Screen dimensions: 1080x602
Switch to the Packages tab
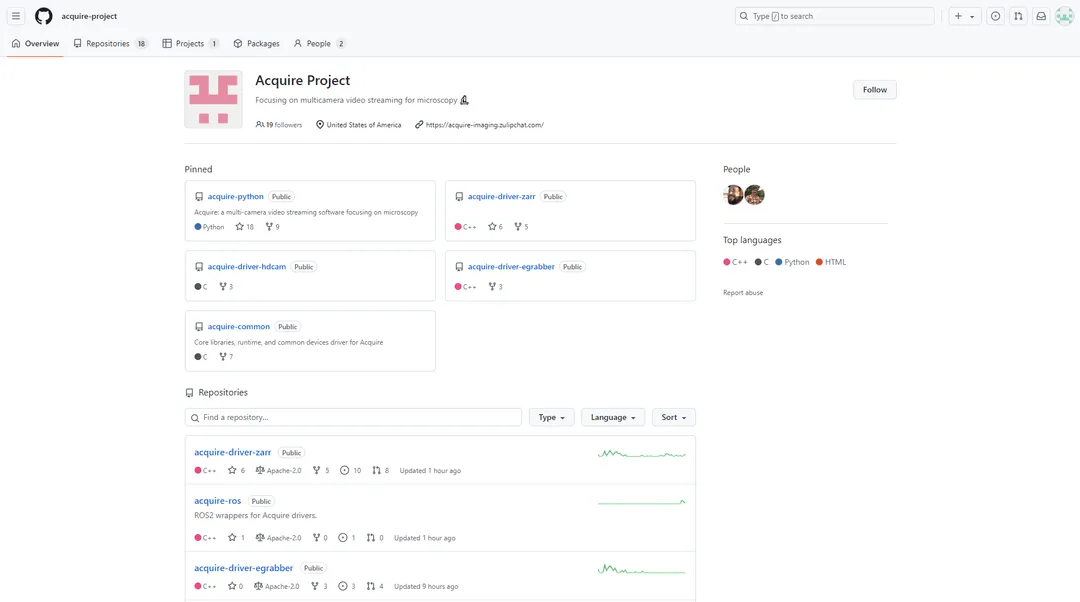[256, 43]
